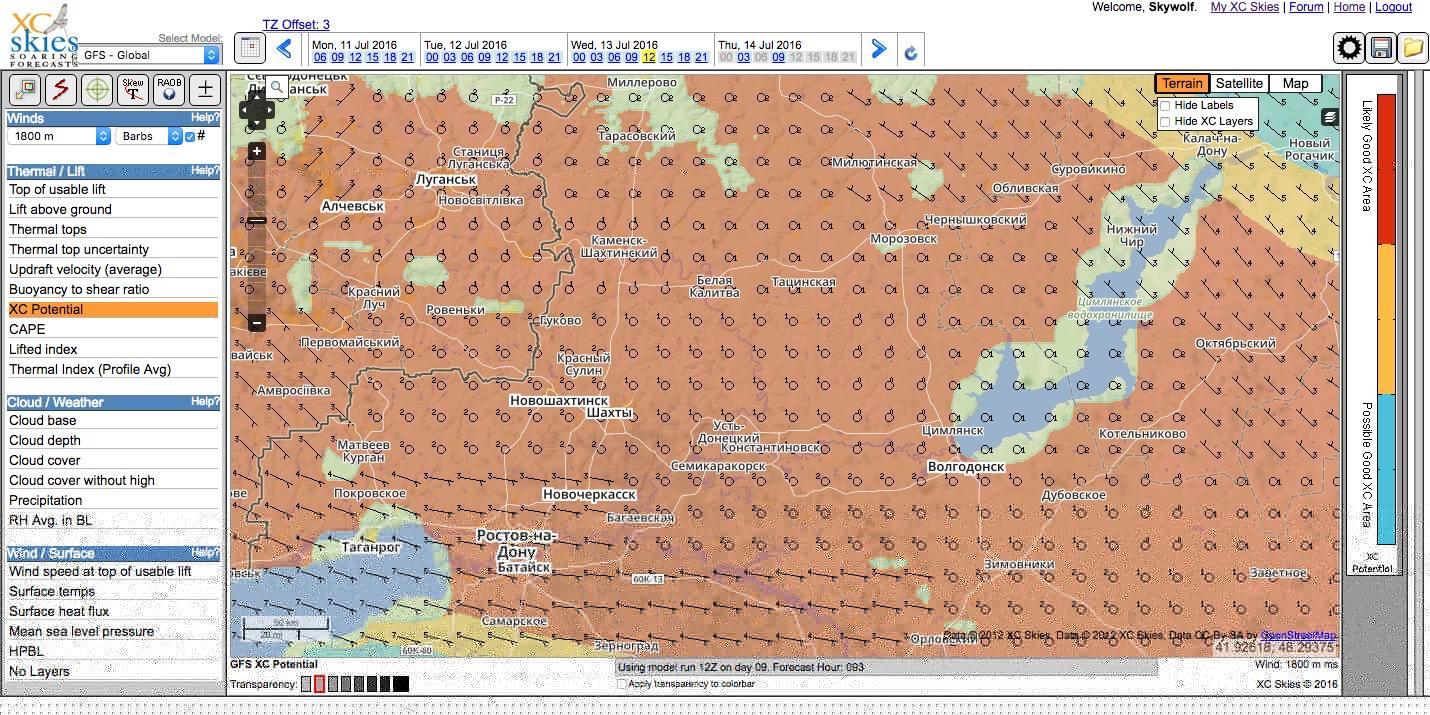Click the Skew-T sounding tool
This screenshot has width=1430, height=715.
(x=133, y=90)
